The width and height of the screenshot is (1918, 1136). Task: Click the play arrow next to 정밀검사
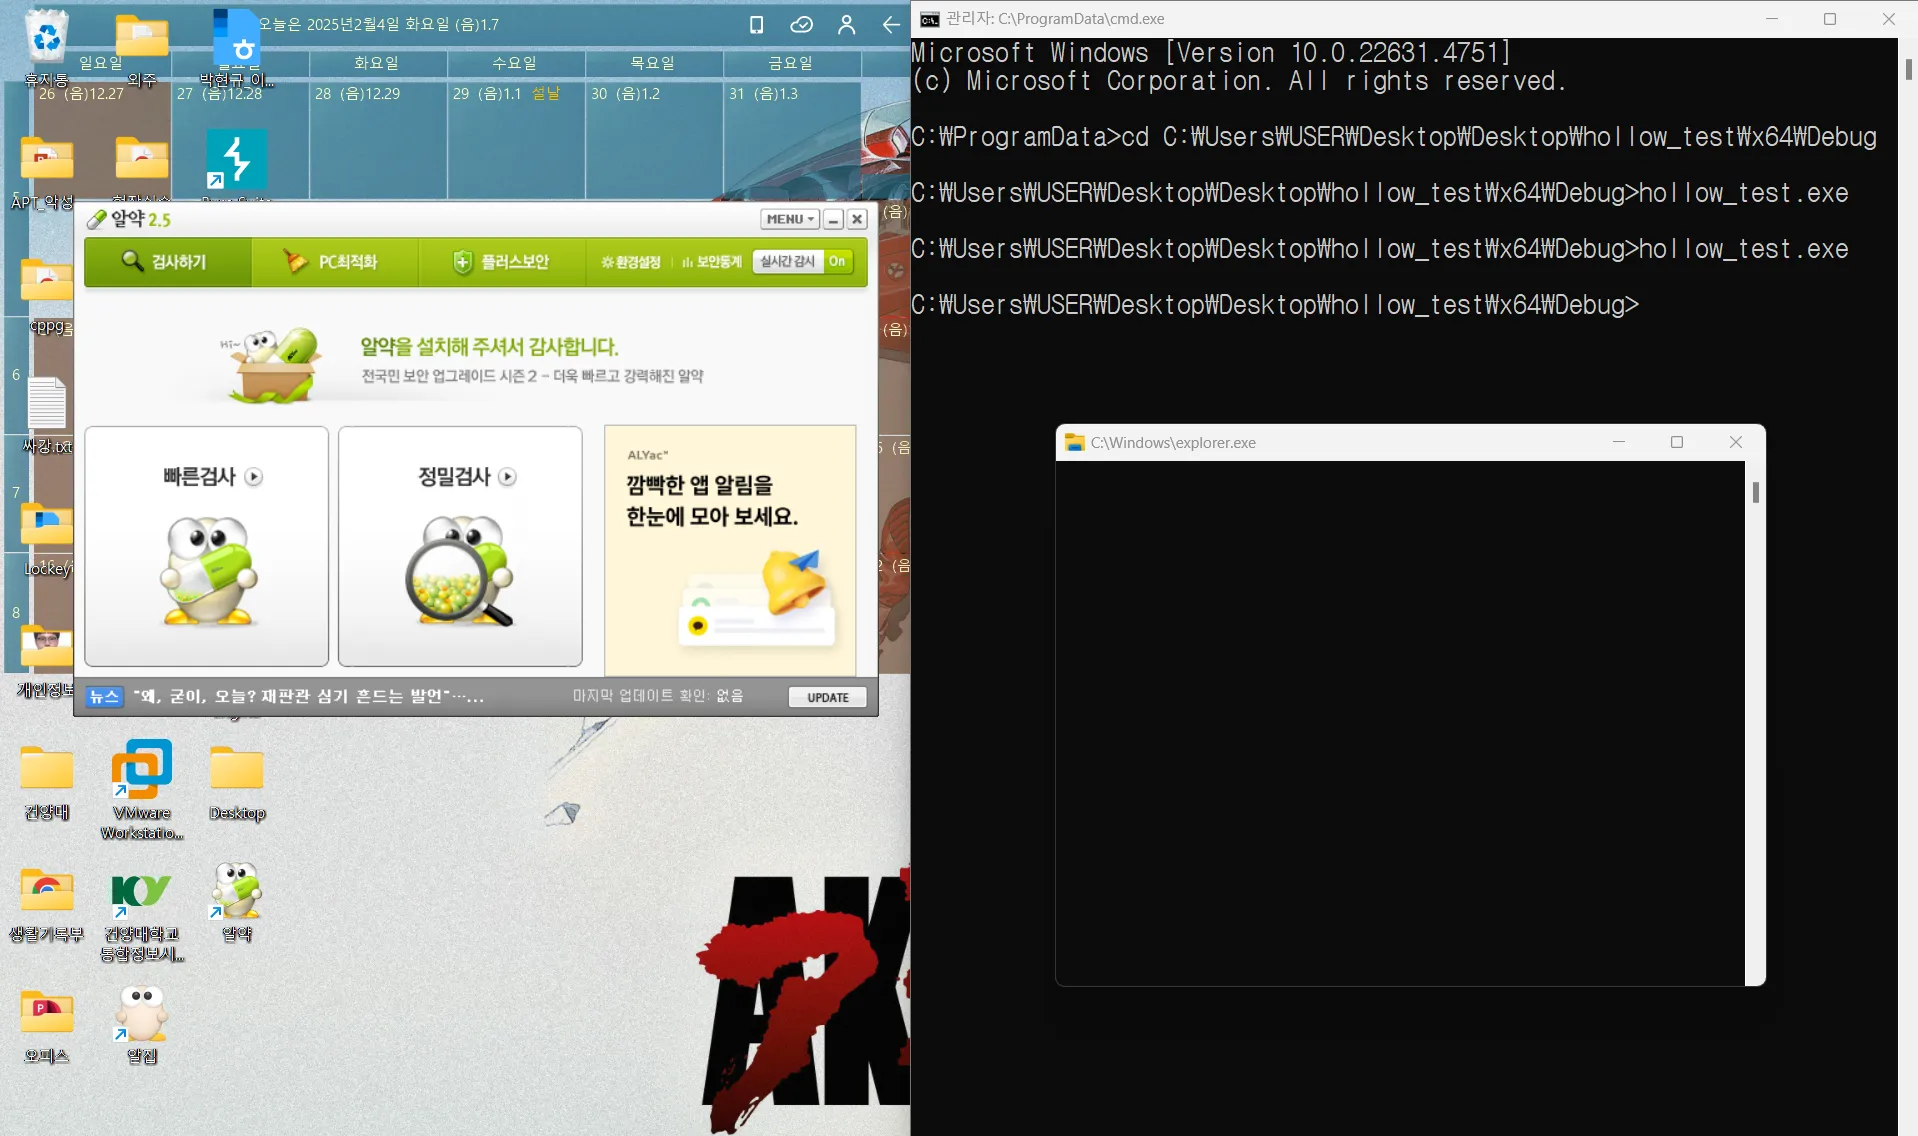(x=508, y=477)
